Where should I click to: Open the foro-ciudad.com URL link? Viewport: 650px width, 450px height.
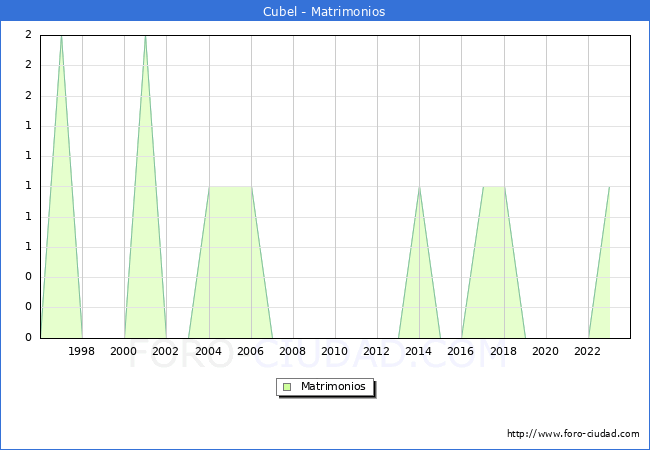pyautogui.click(x=573, y=434)
